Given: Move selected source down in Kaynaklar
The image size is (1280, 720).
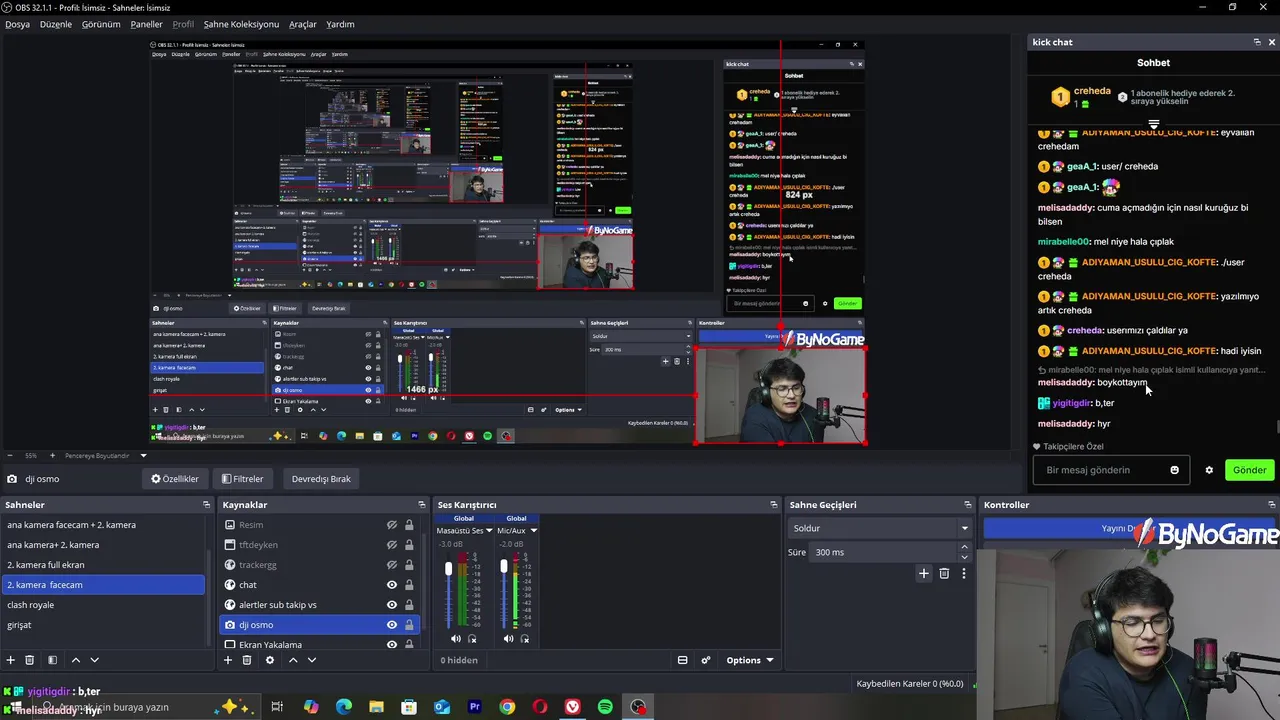Looking at the screenshot, I should point(311,660).
